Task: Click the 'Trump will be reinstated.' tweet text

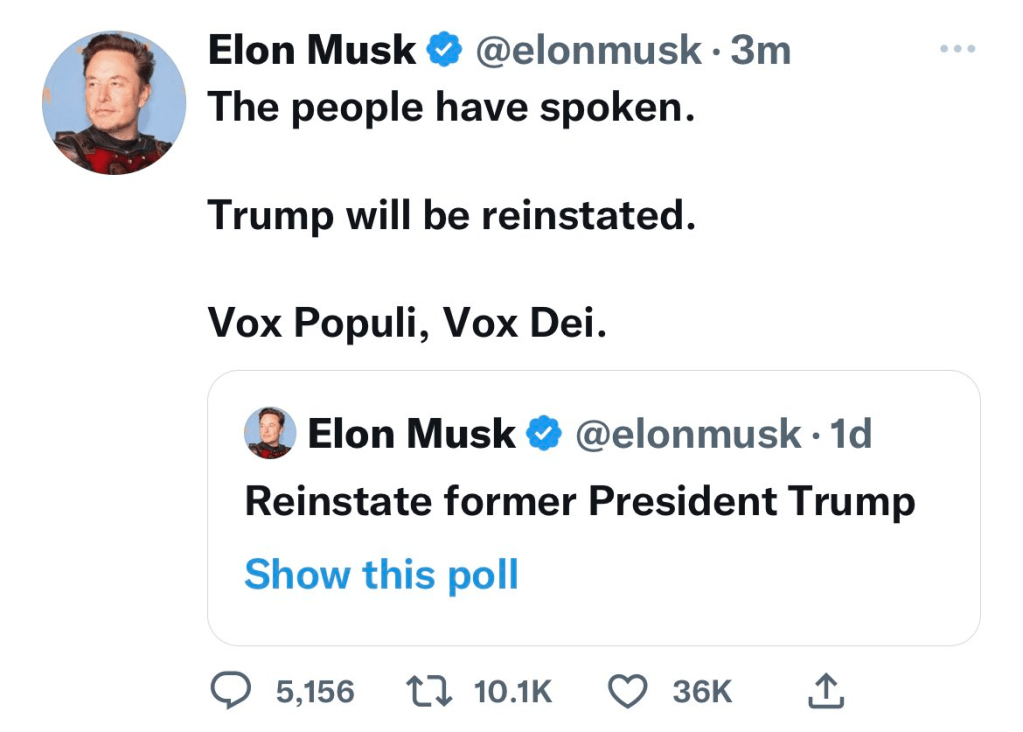Action: [450, 214]
